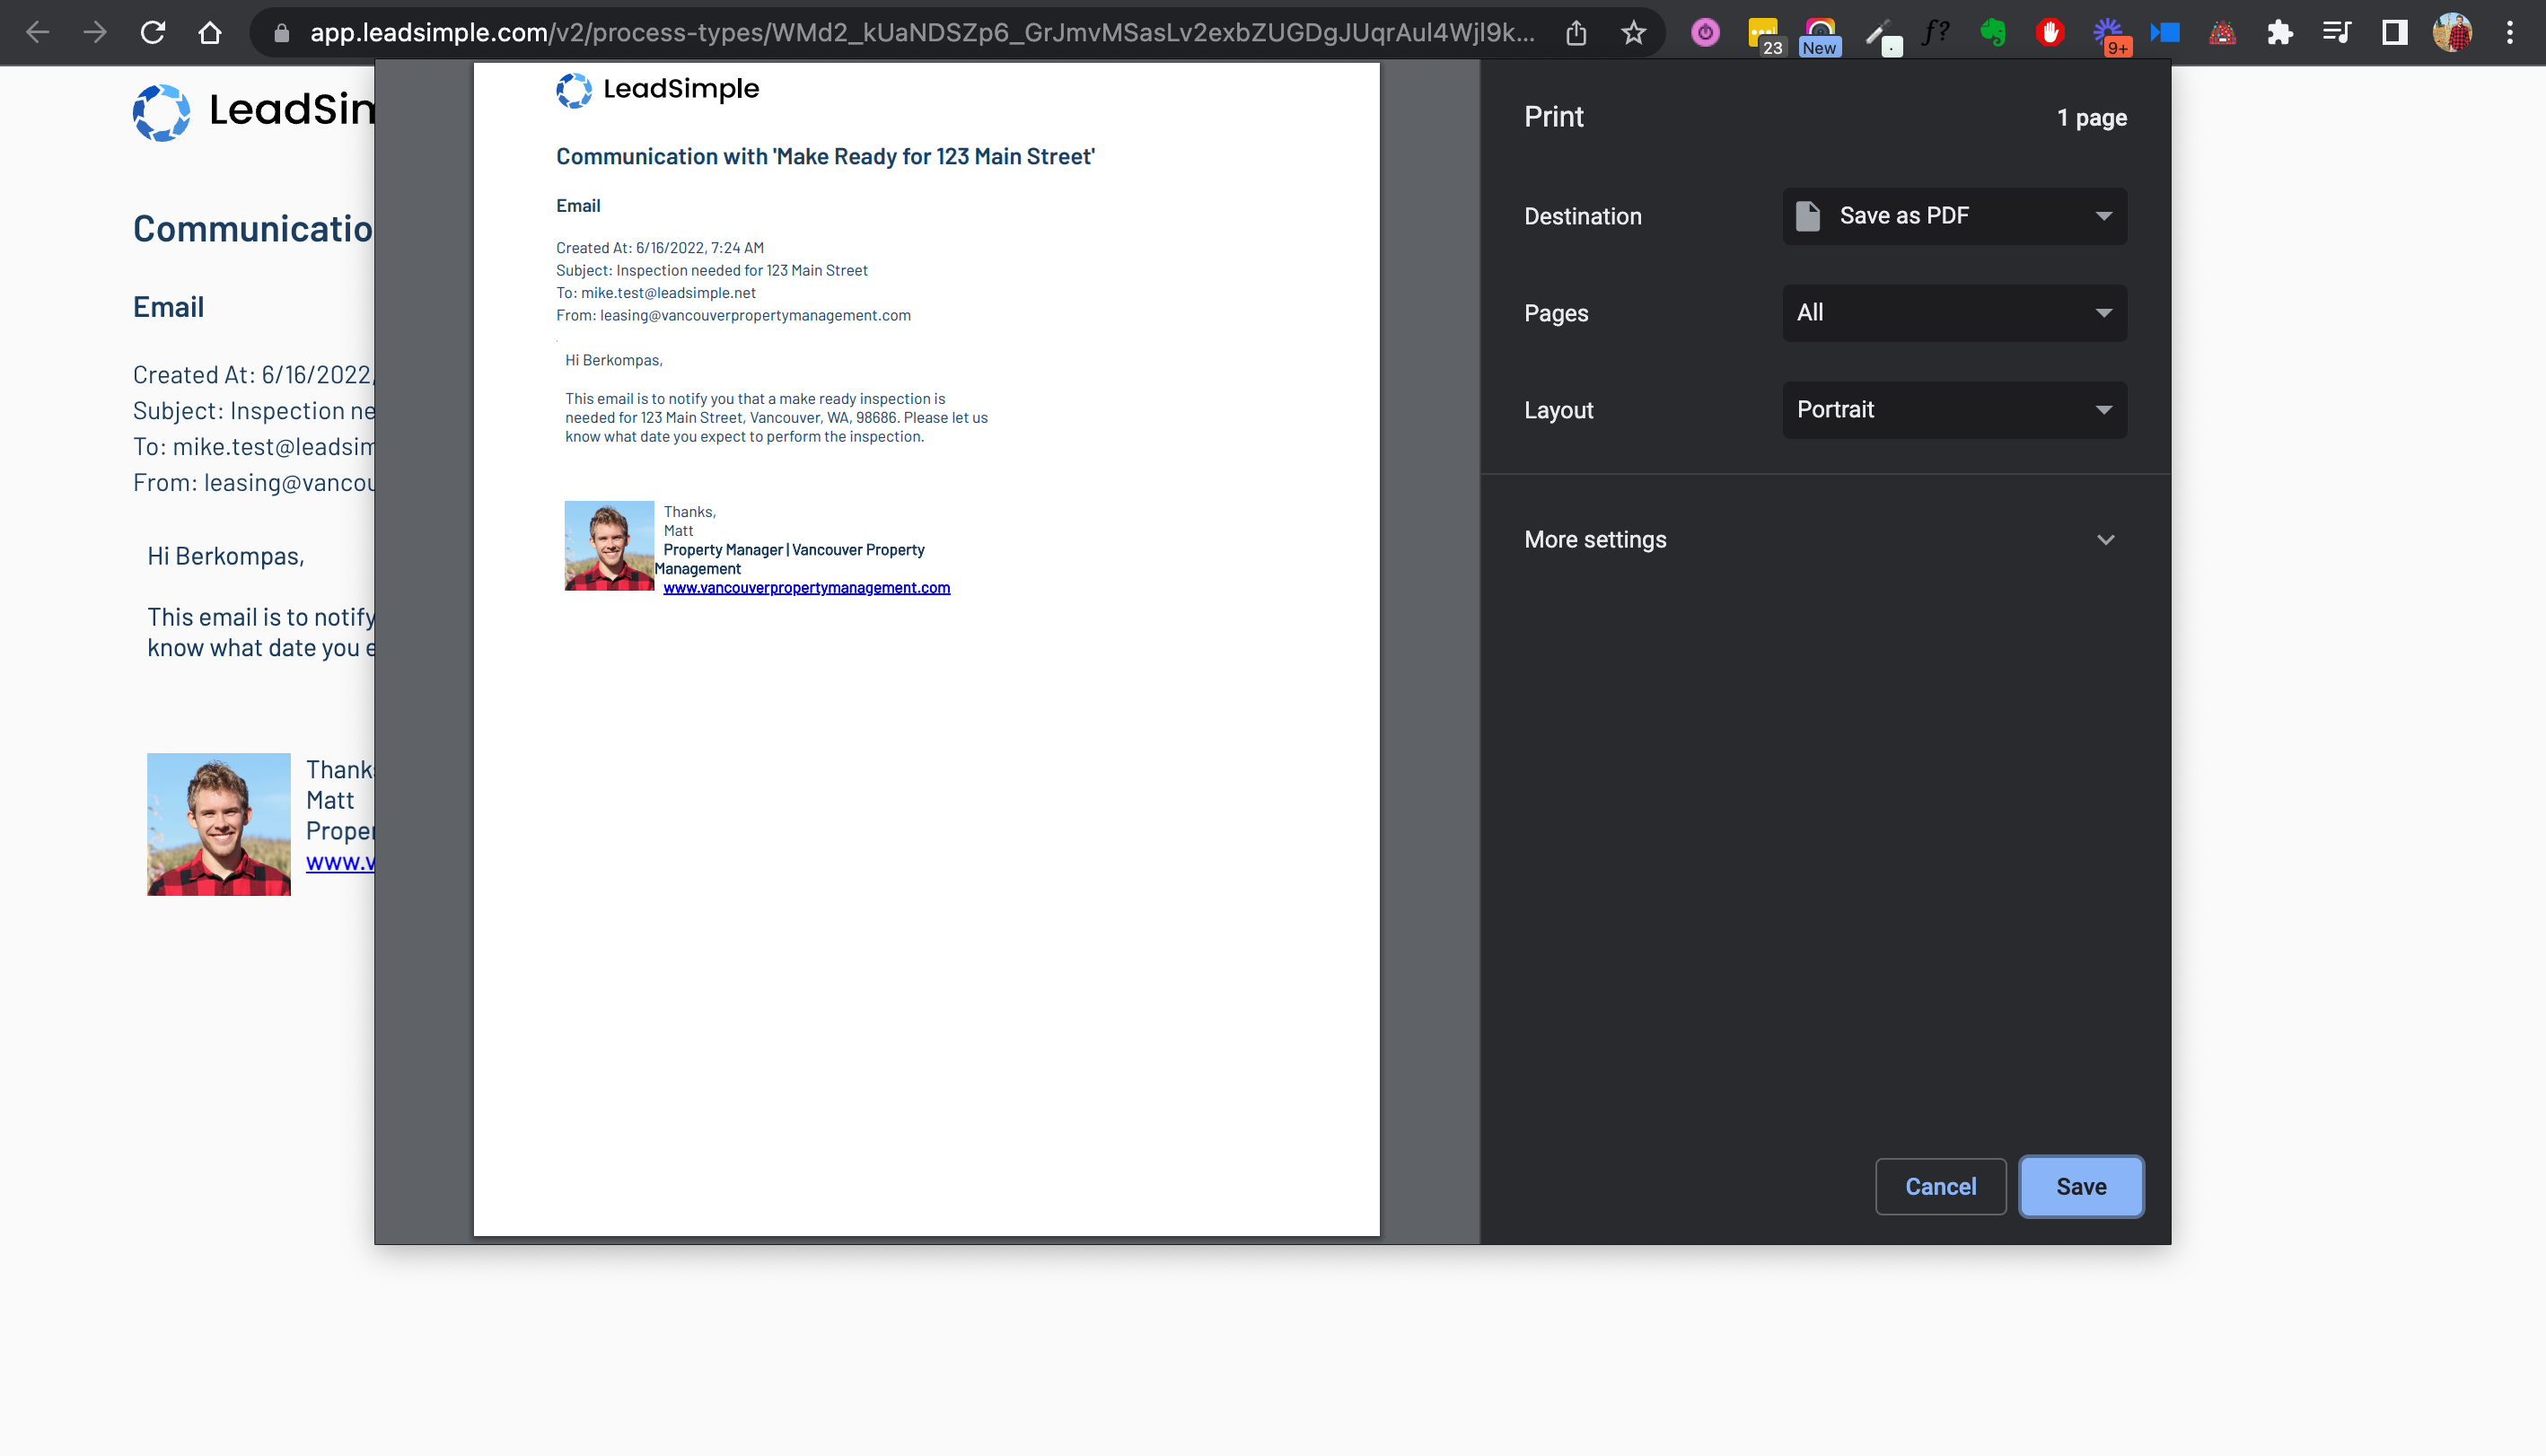The width and height of the screenshot is (2546, 1456).
Task: Open the Destination Save as PDF dropdown
Action: (x=1954, y=216)
